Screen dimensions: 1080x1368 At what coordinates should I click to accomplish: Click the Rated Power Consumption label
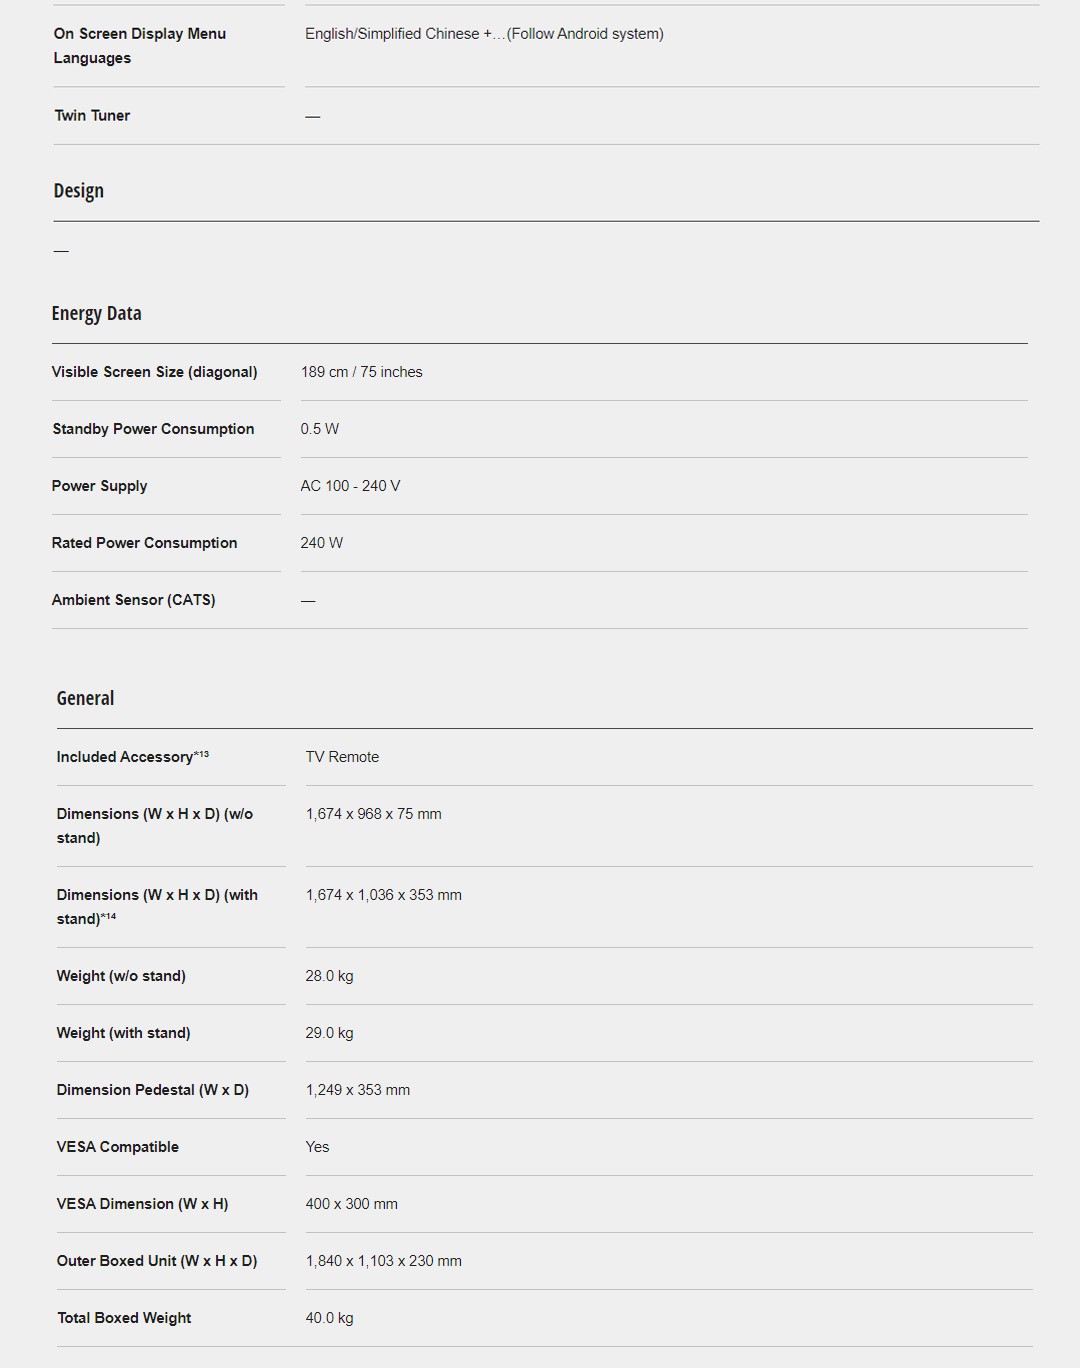click(145, 543)
